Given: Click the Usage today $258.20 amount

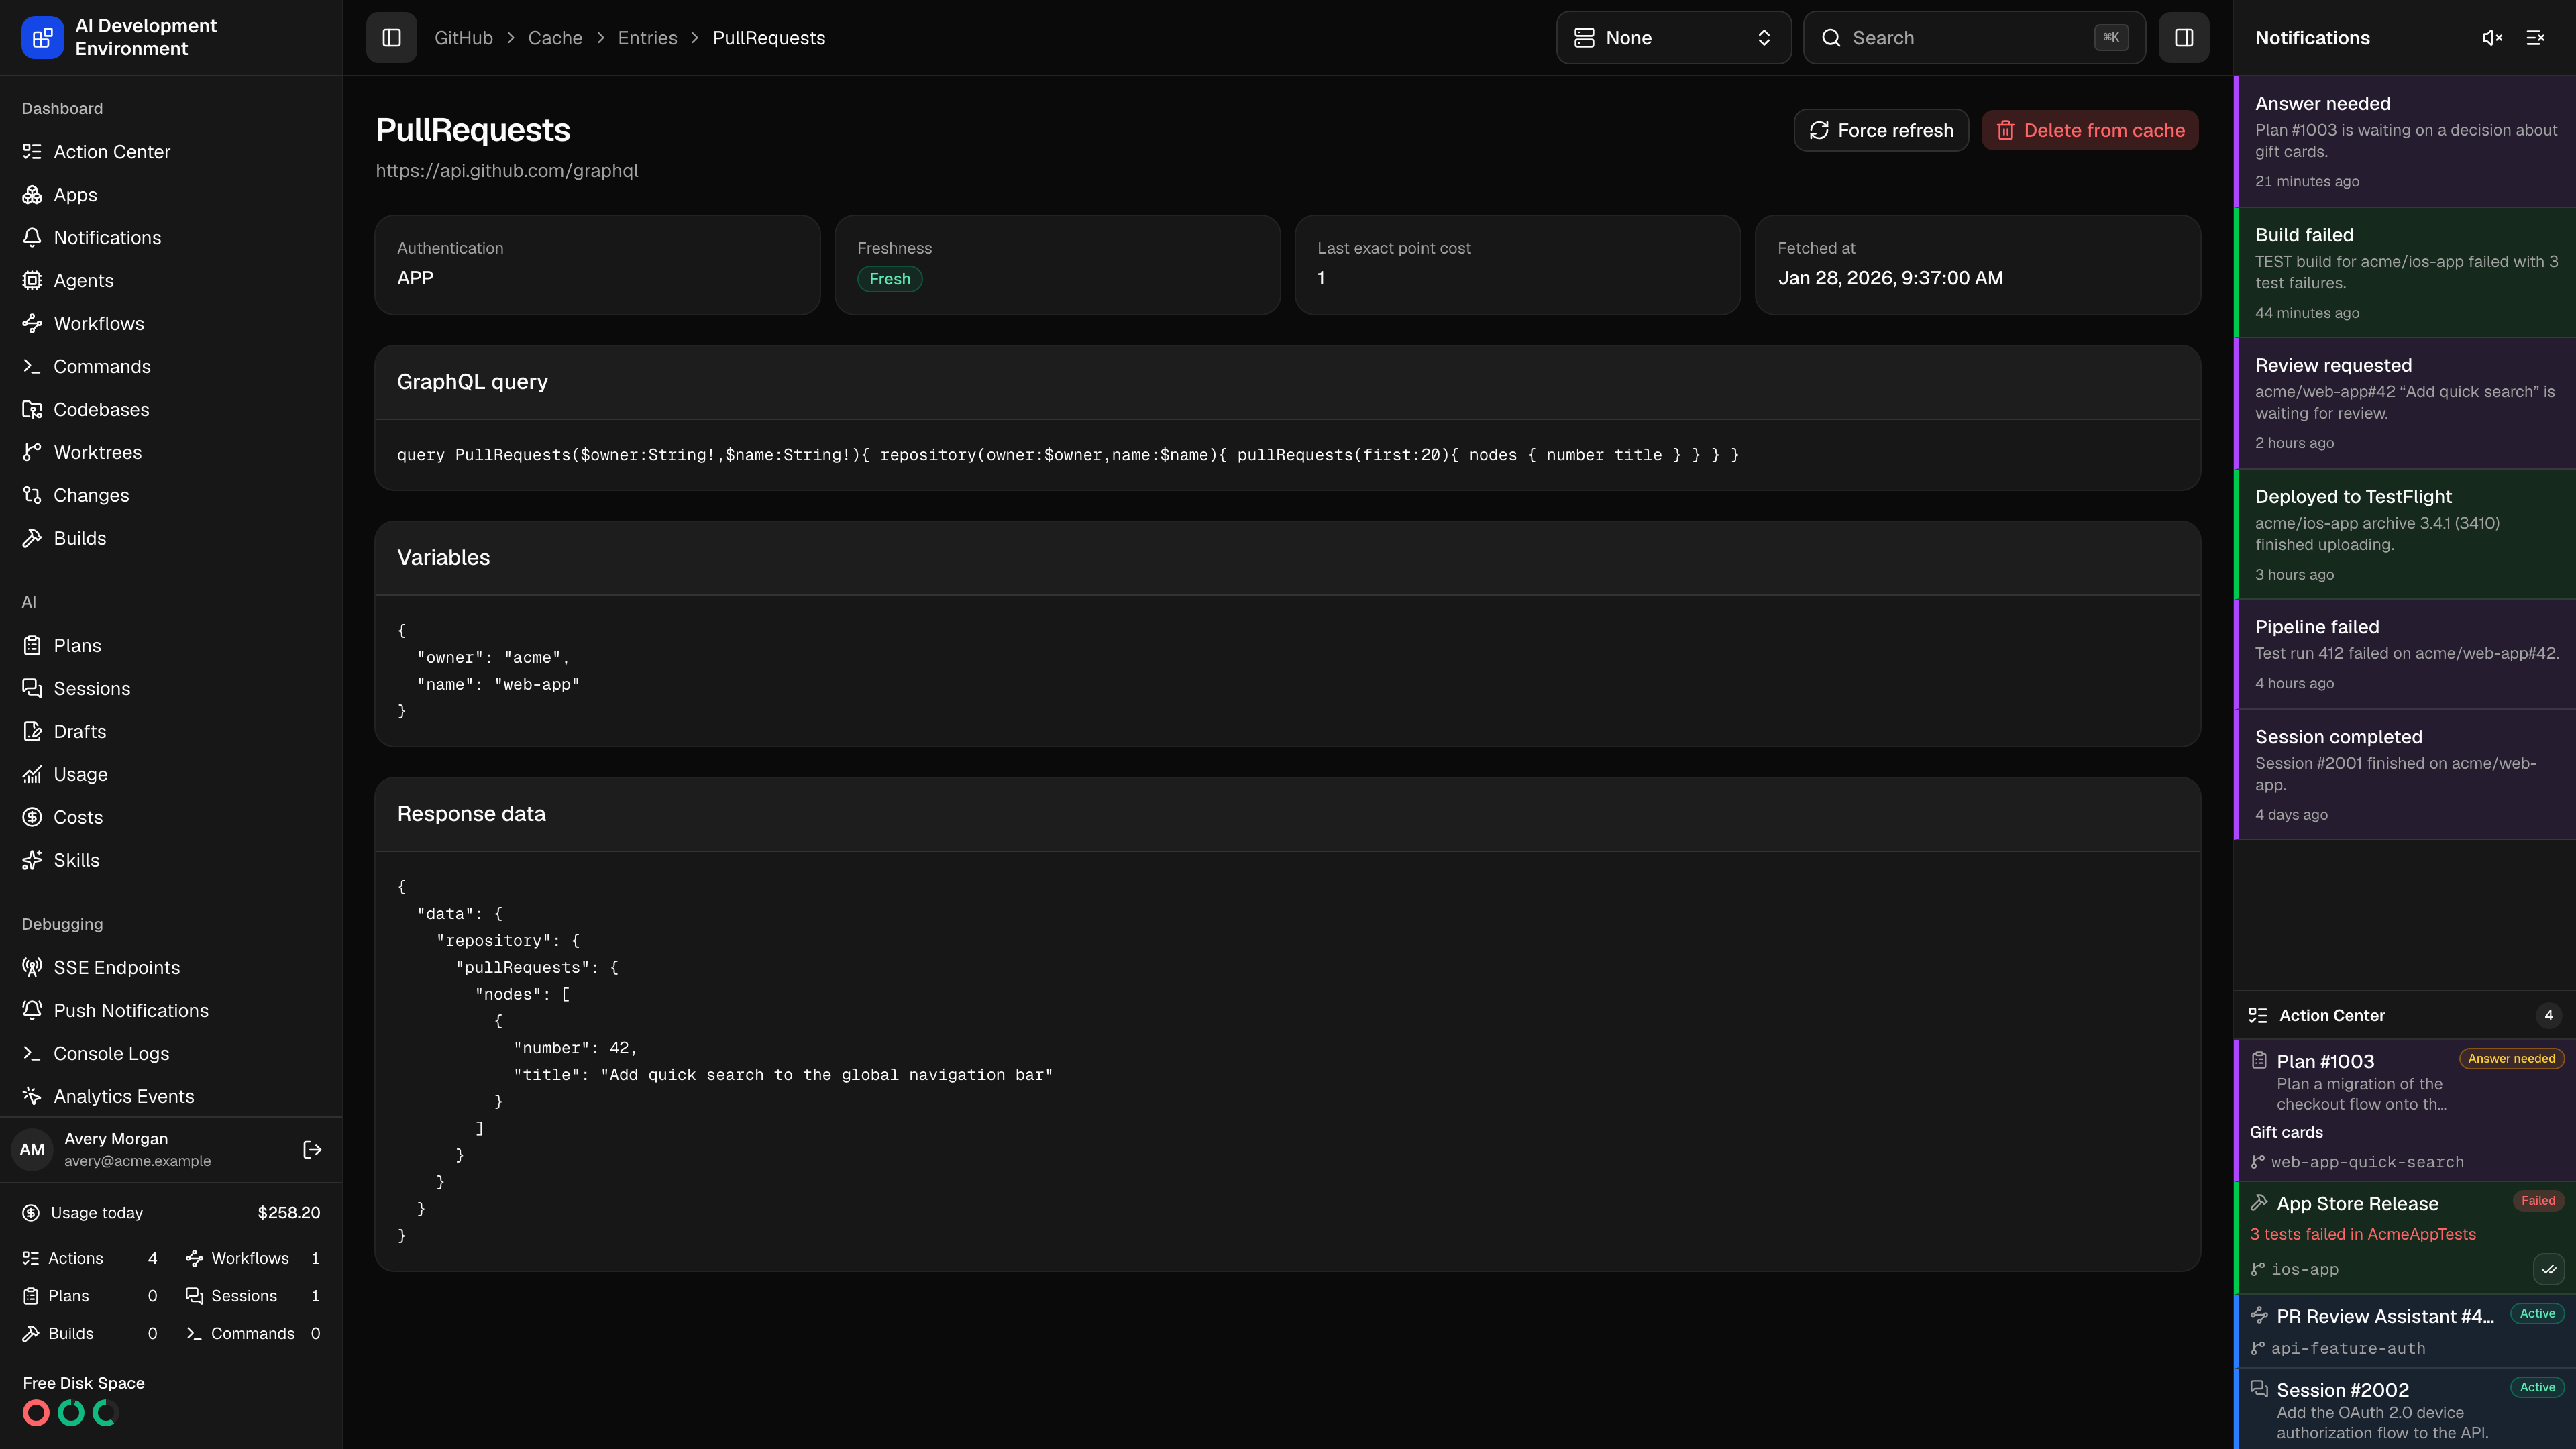Looking at the screenshot, I should pos(289,1213).
